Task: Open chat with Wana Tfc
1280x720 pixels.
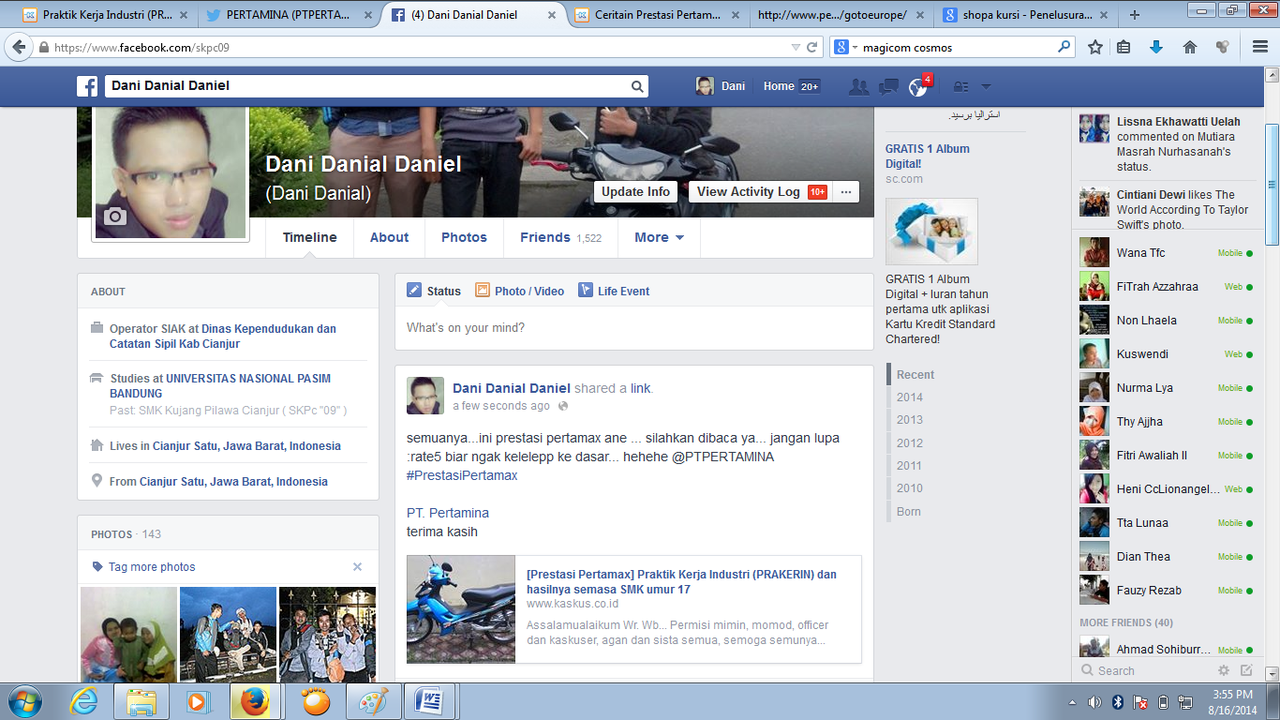Action: click(1166, 253)
